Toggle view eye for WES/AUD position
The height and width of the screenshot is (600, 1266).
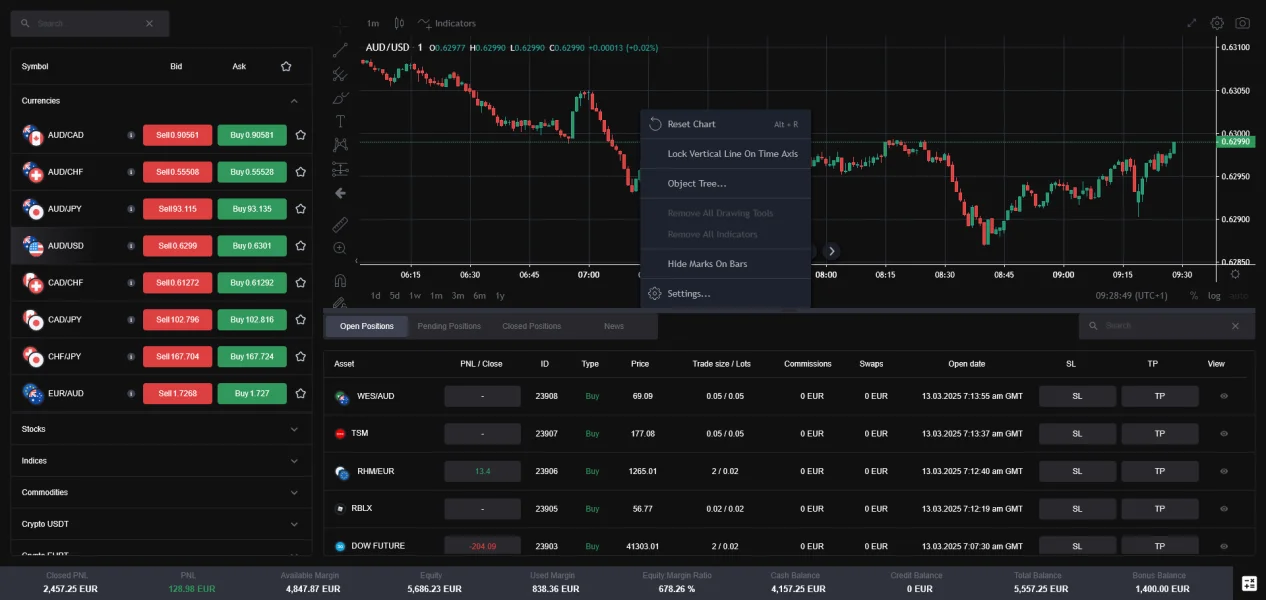[1224, 396]
